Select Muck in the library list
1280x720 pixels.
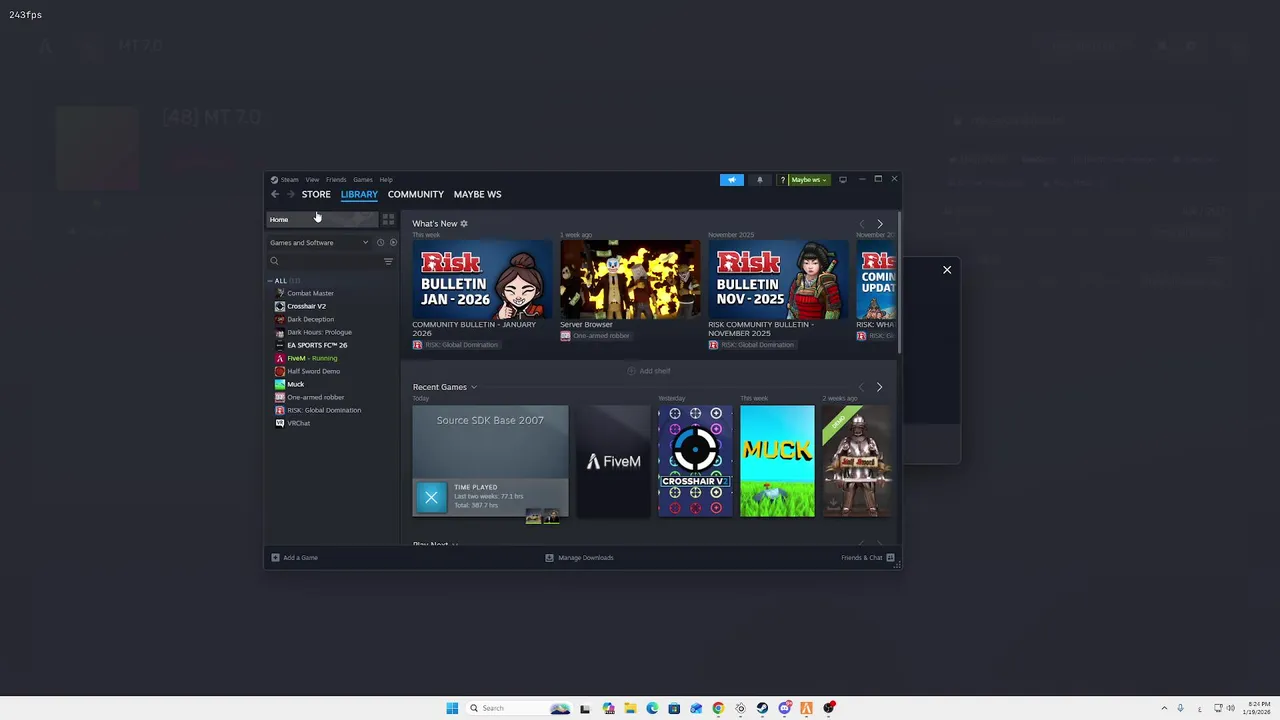coord(295,384)
